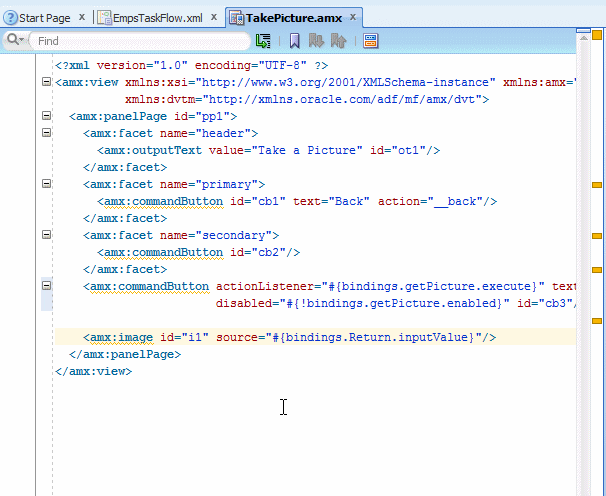Click the "__back" action value
The image size is (606, 496).
click(x=455, y=201)
